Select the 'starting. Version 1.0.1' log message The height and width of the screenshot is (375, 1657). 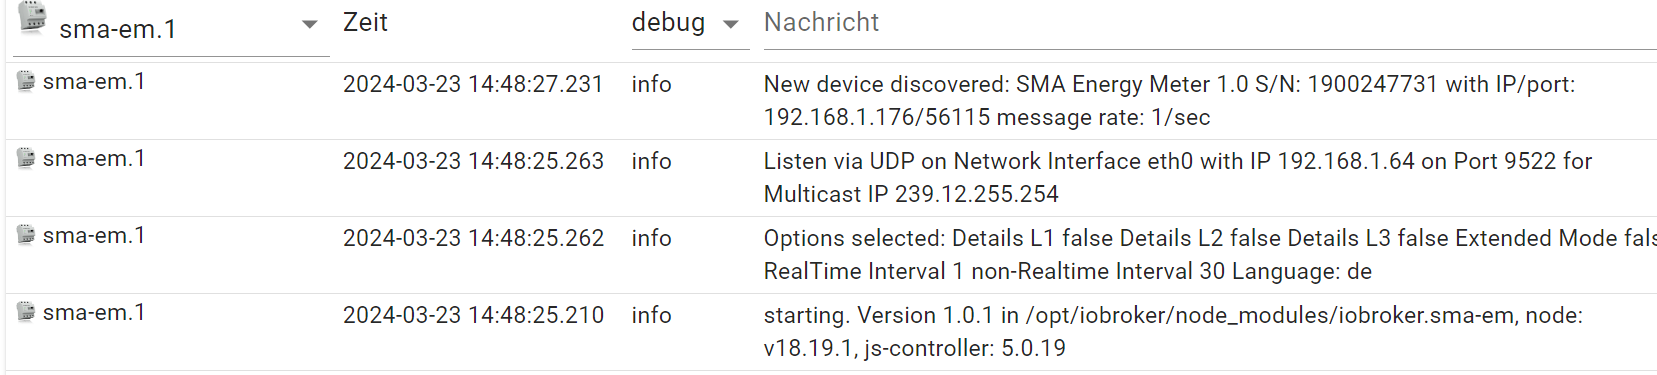coord(1173,331)
